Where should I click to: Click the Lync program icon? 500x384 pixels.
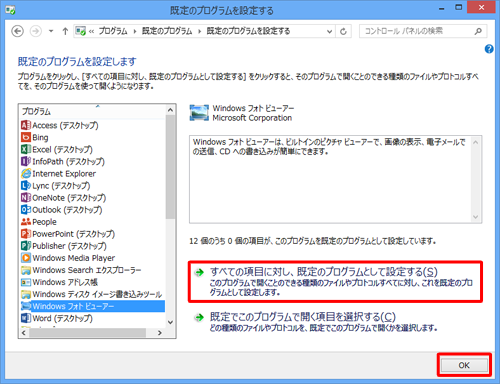[x=26, y=185]
